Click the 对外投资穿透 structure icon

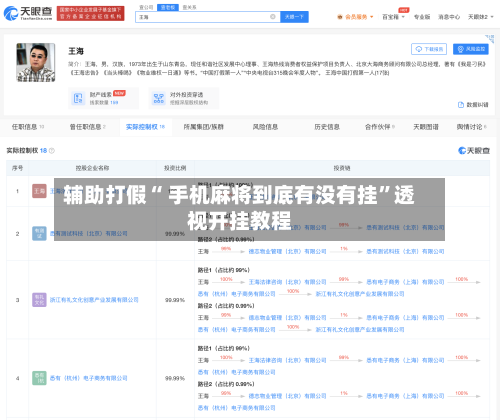click(x=159, y=98)
